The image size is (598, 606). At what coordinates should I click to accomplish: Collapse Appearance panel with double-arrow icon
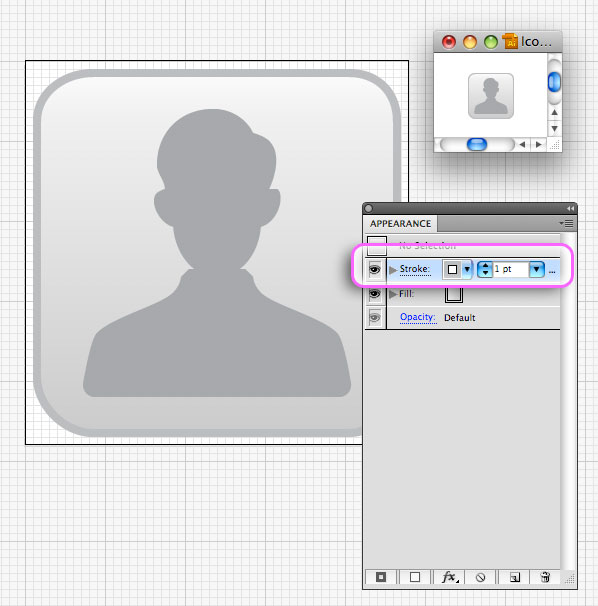[571, 209]
